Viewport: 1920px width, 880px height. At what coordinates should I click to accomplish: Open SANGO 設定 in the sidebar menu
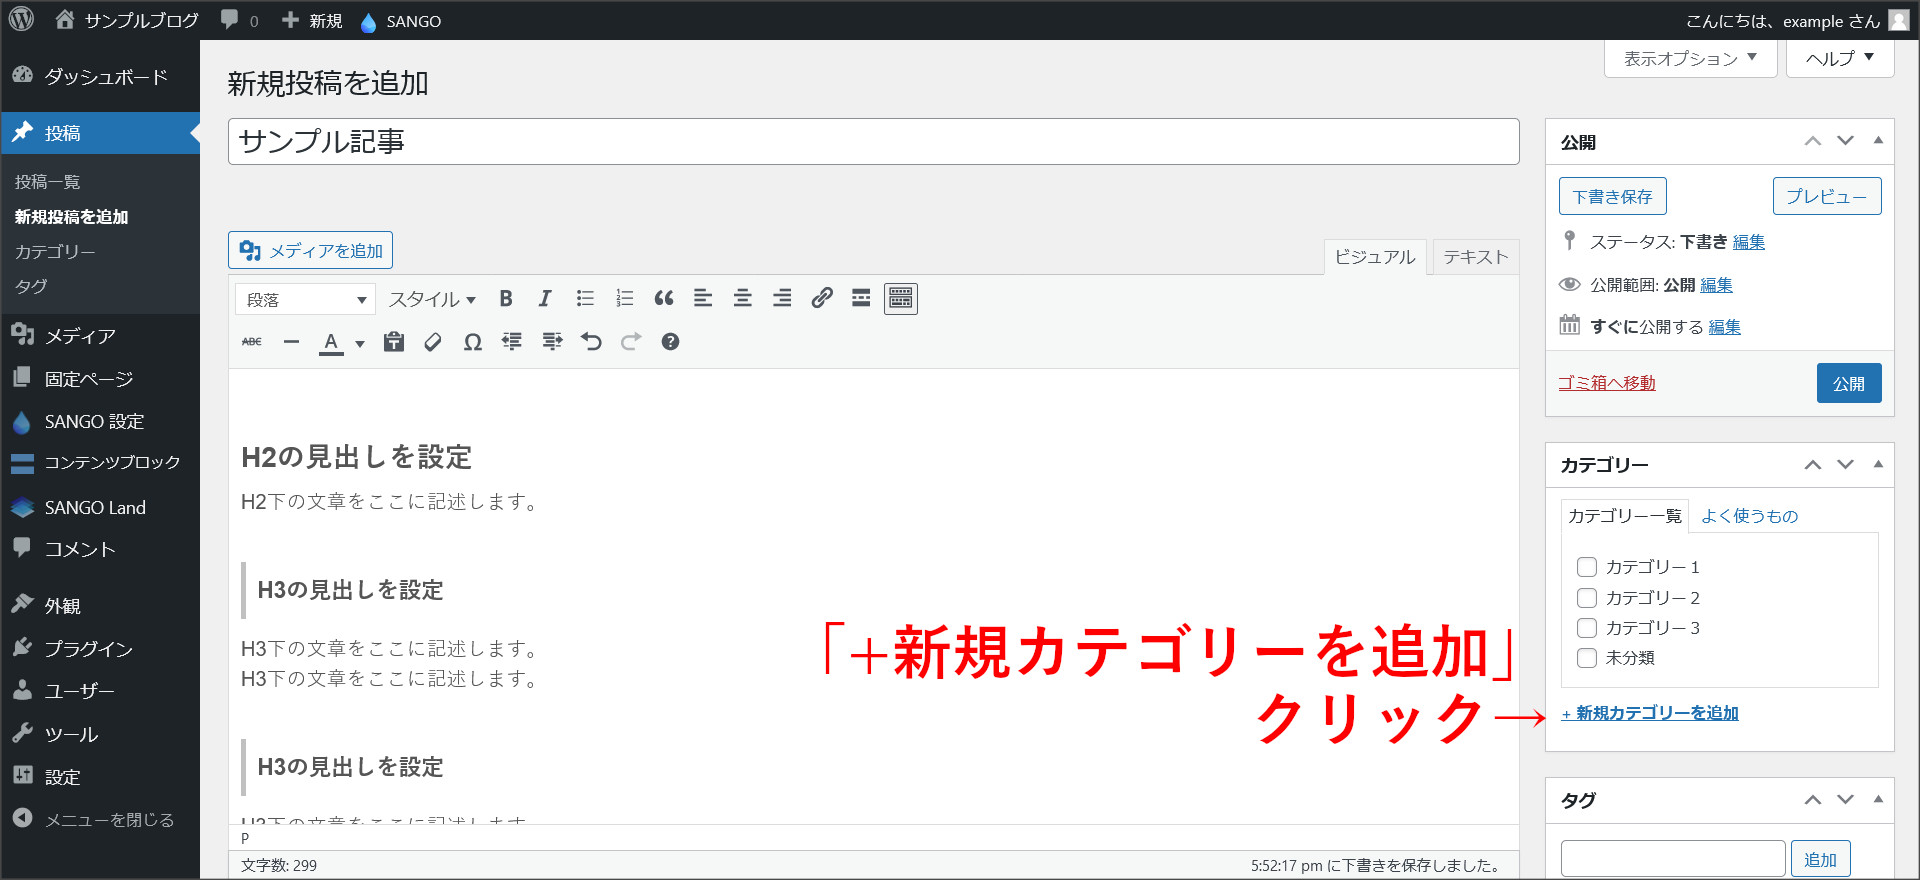coord(94,422)
